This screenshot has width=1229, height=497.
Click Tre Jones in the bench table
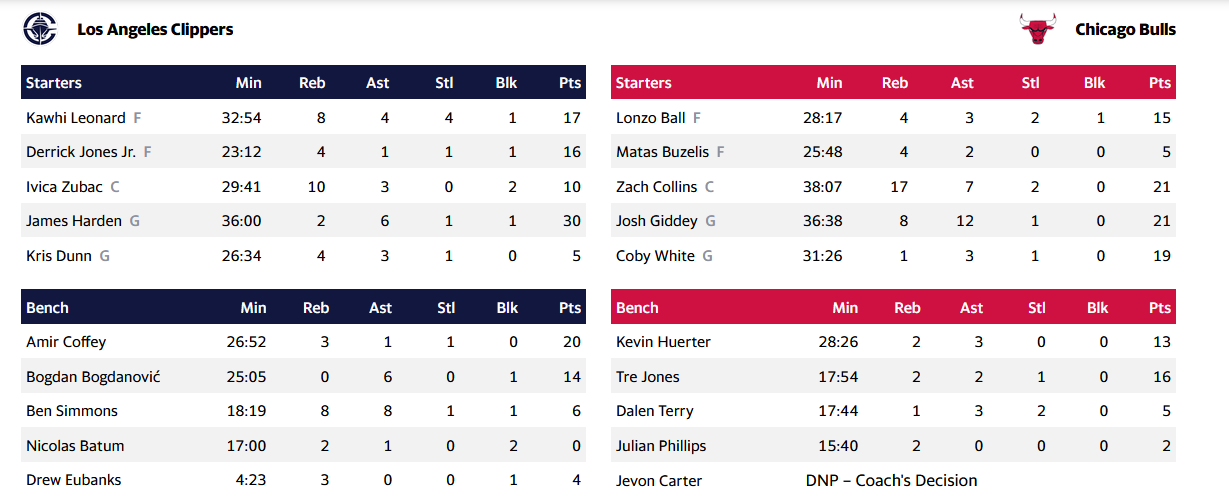[648, 377]
